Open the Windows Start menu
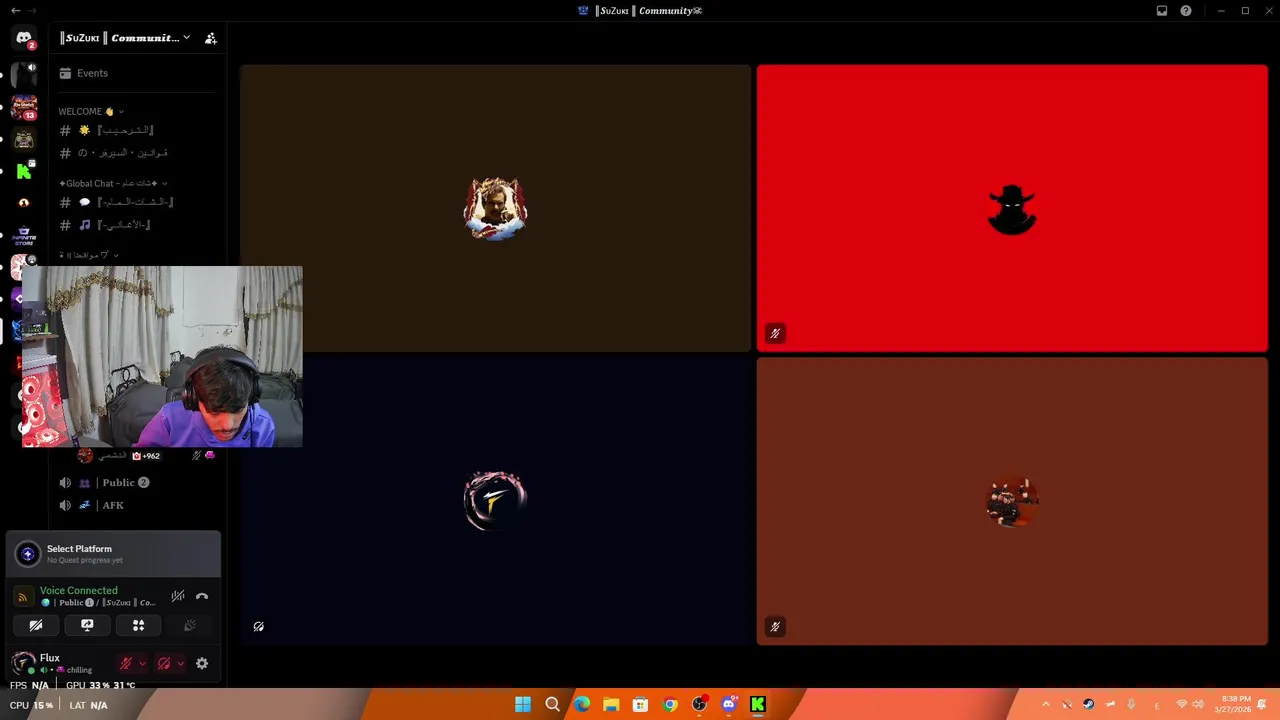This screenshot has width=1280, height=720. click(x=523, y=705)
